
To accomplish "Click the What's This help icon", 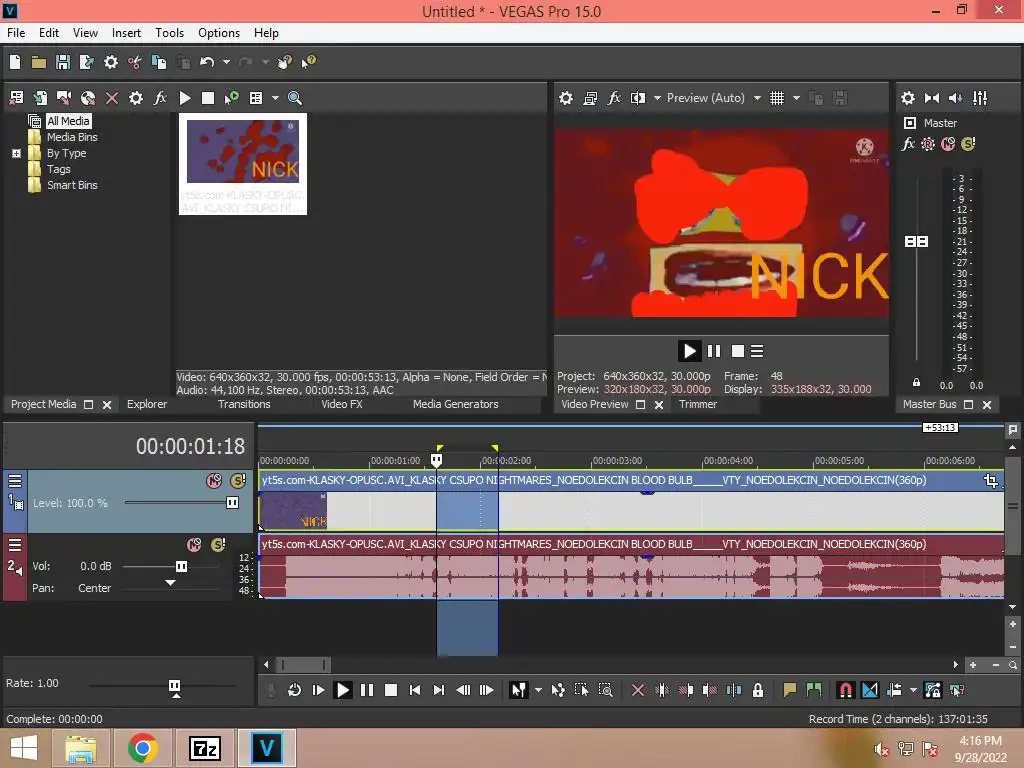I will point(308,62).
